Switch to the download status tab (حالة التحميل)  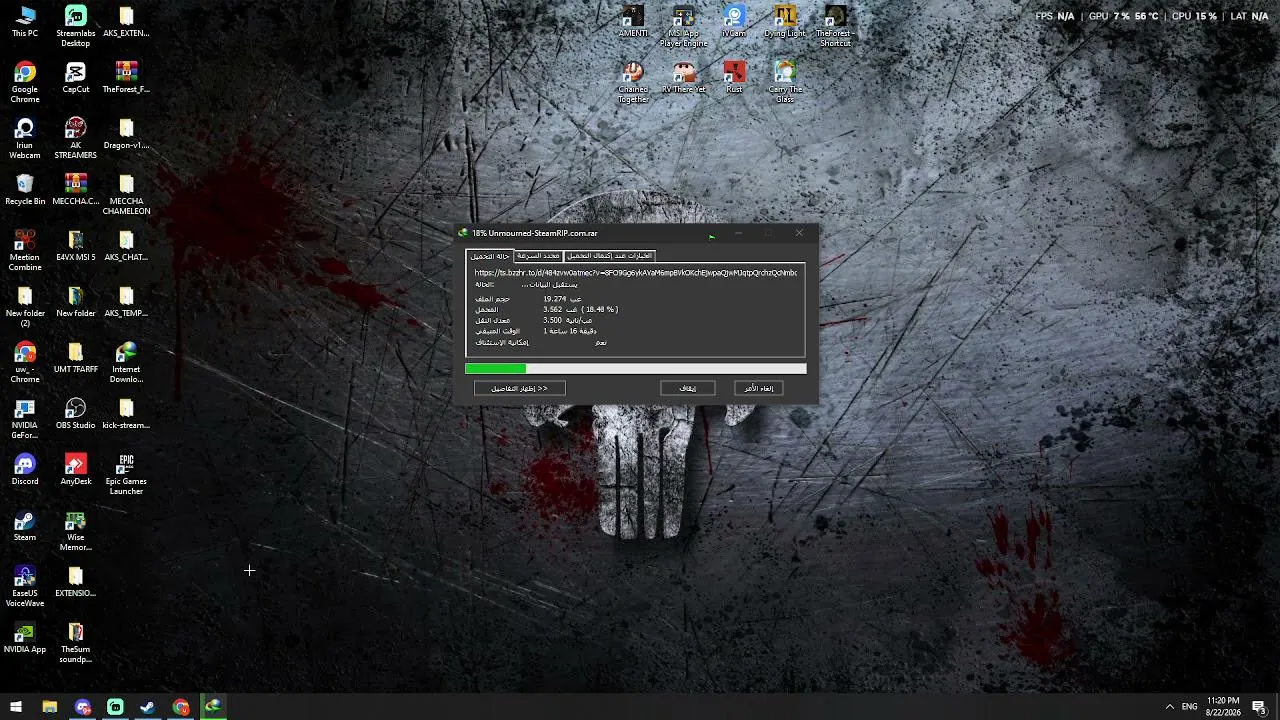pyautogui.click(x=490, y=256)
